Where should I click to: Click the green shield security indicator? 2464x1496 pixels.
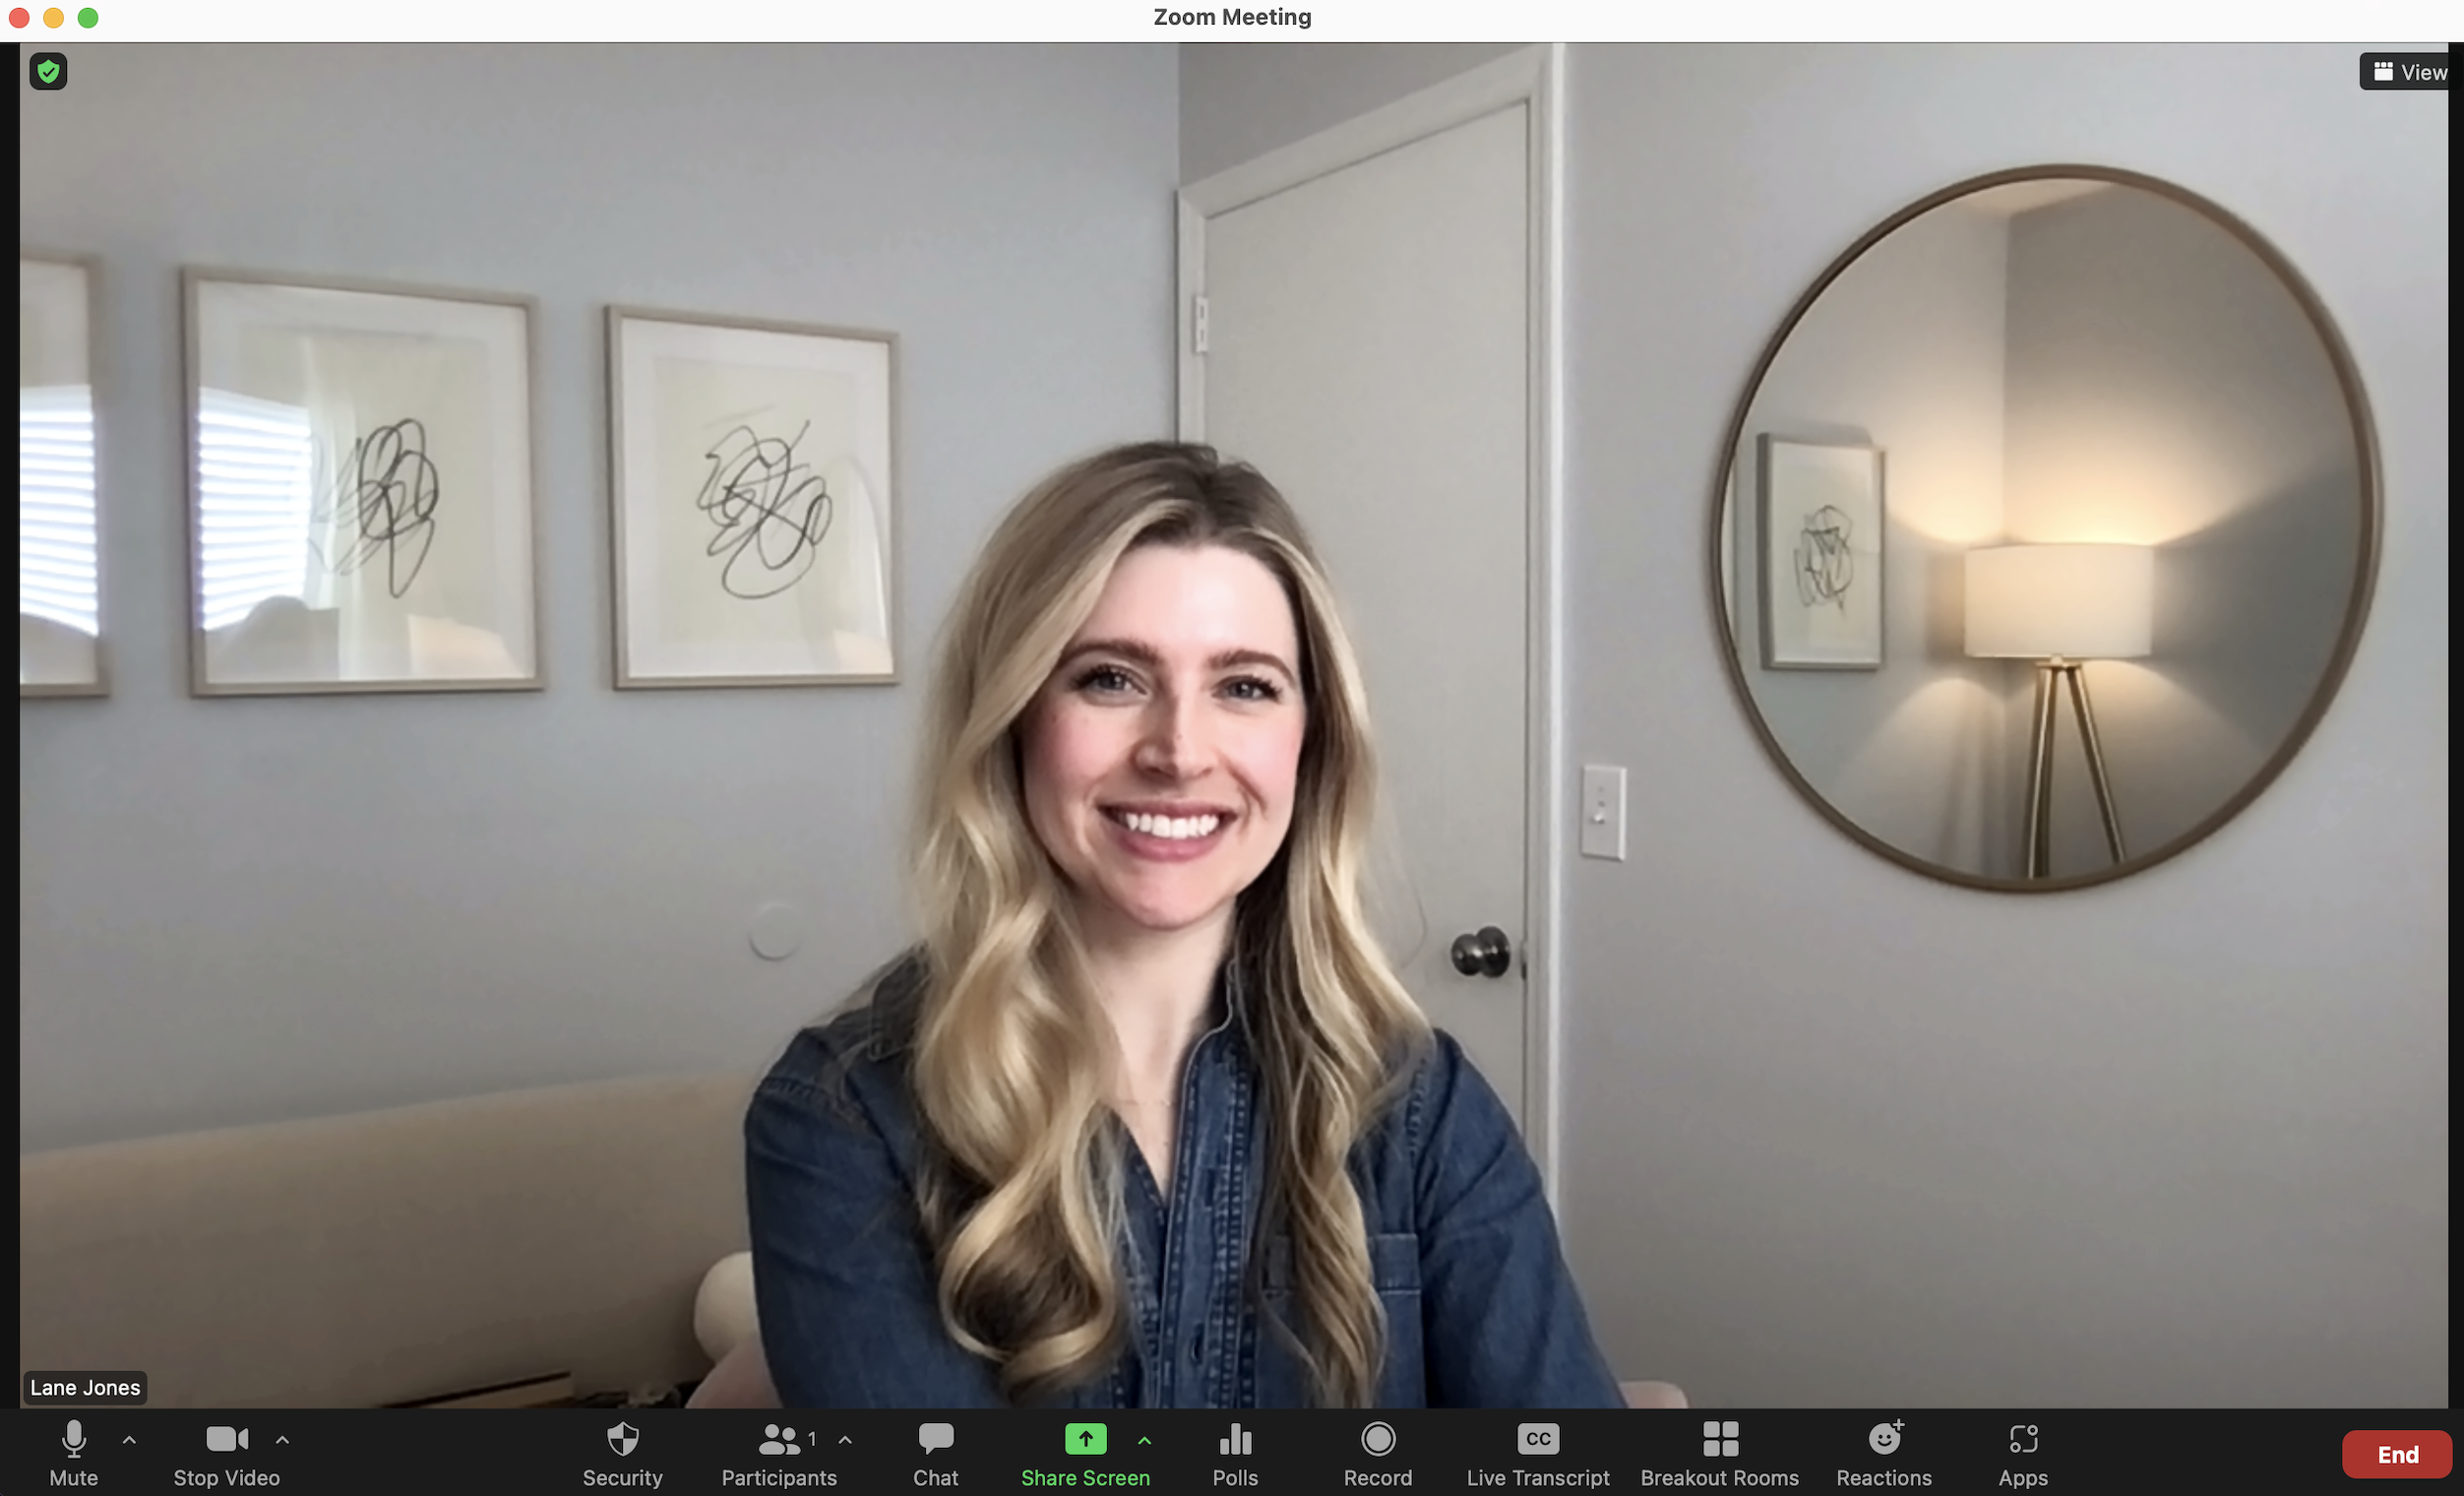point(49,71)
